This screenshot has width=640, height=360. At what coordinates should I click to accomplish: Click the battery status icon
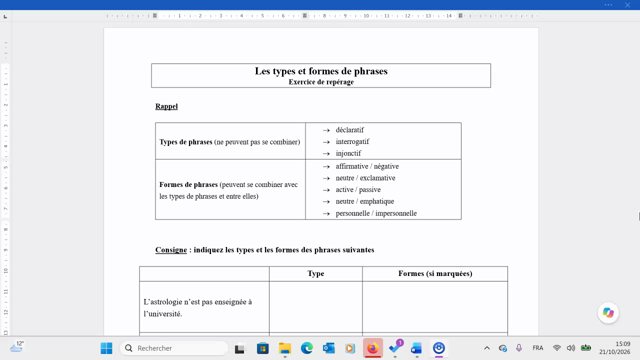point(586,348)
